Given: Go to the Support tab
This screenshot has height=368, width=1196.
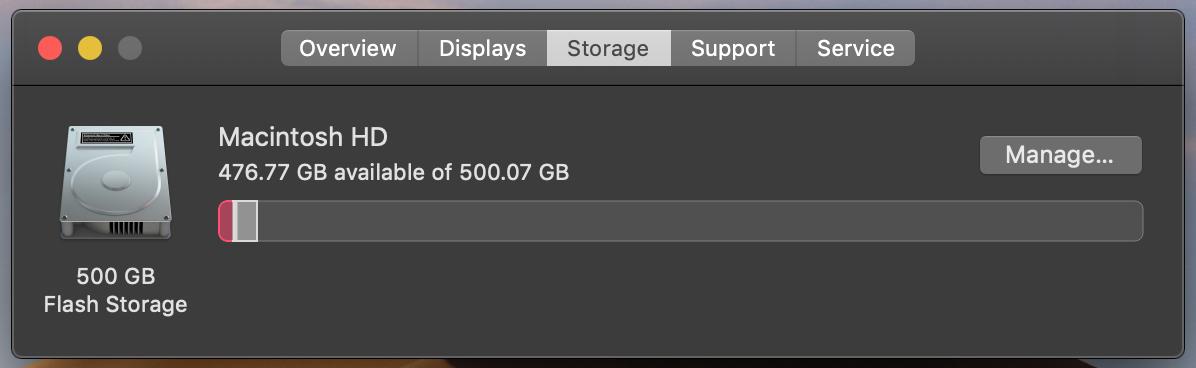Looking at the screenshot, I should (x=733, y=48).
